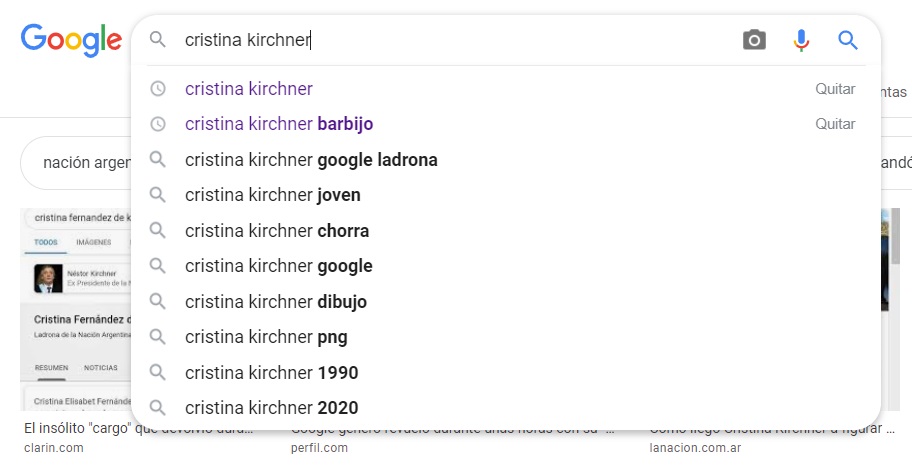Click the blue magnifier search button
912x470 pixels.
848,40
